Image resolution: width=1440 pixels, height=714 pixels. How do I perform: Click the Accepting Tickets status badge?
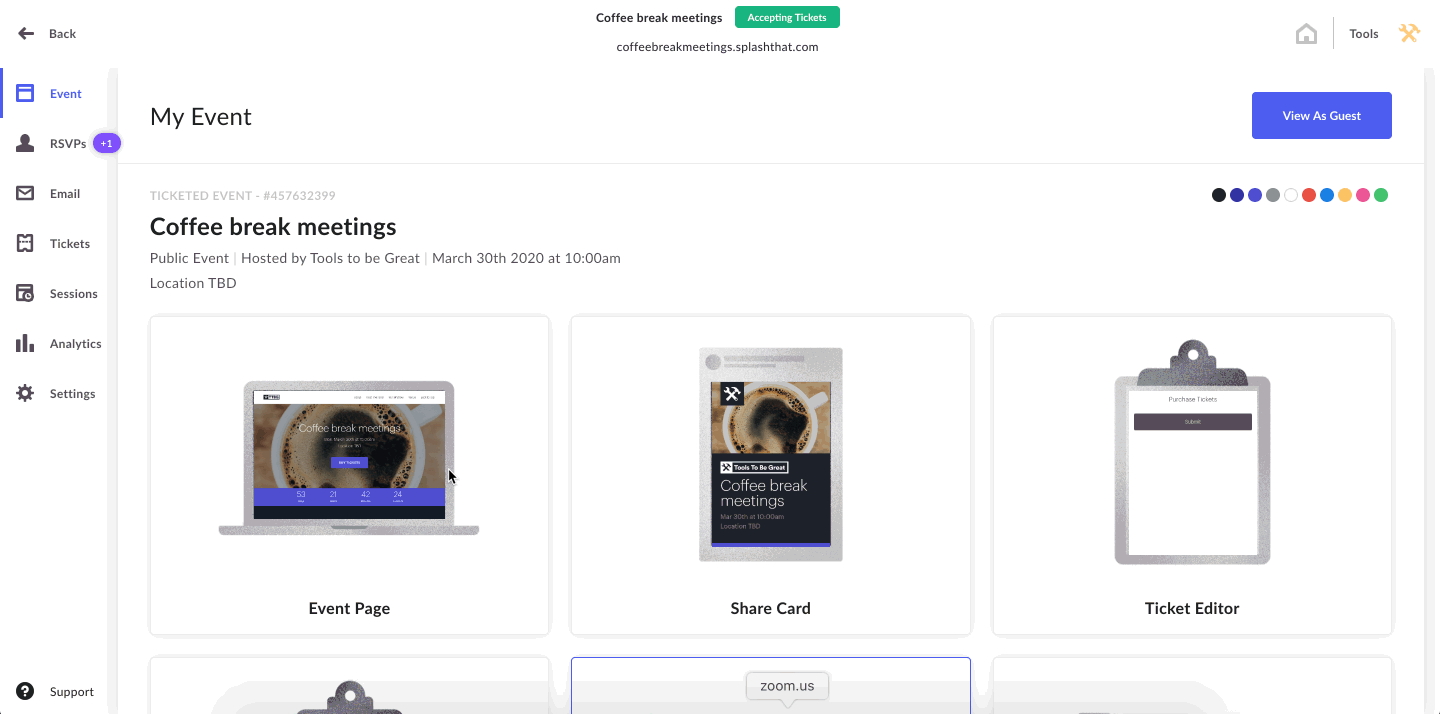[787, 17]
